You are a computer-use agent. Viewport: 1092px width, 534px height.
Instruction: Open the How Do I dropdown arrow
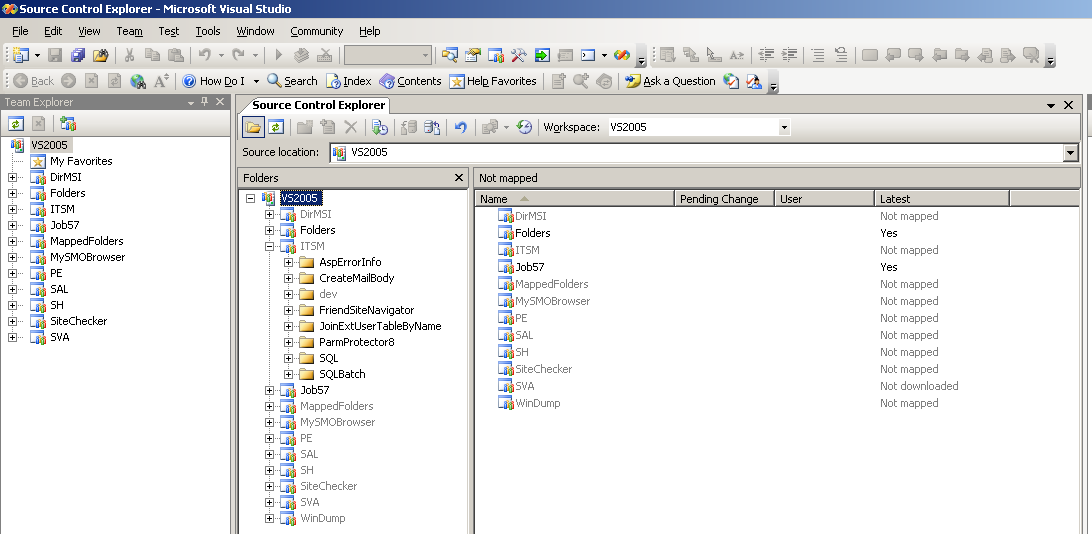pyautogui.click(x=256, y=81)
